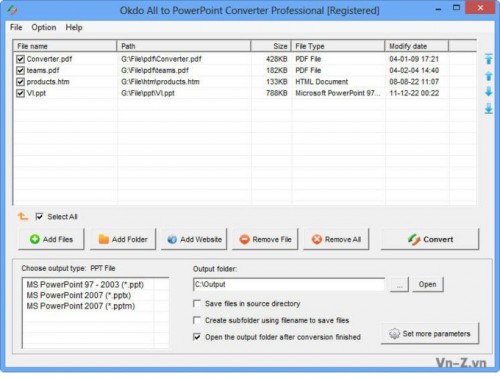Sort by Size column header

271,46
